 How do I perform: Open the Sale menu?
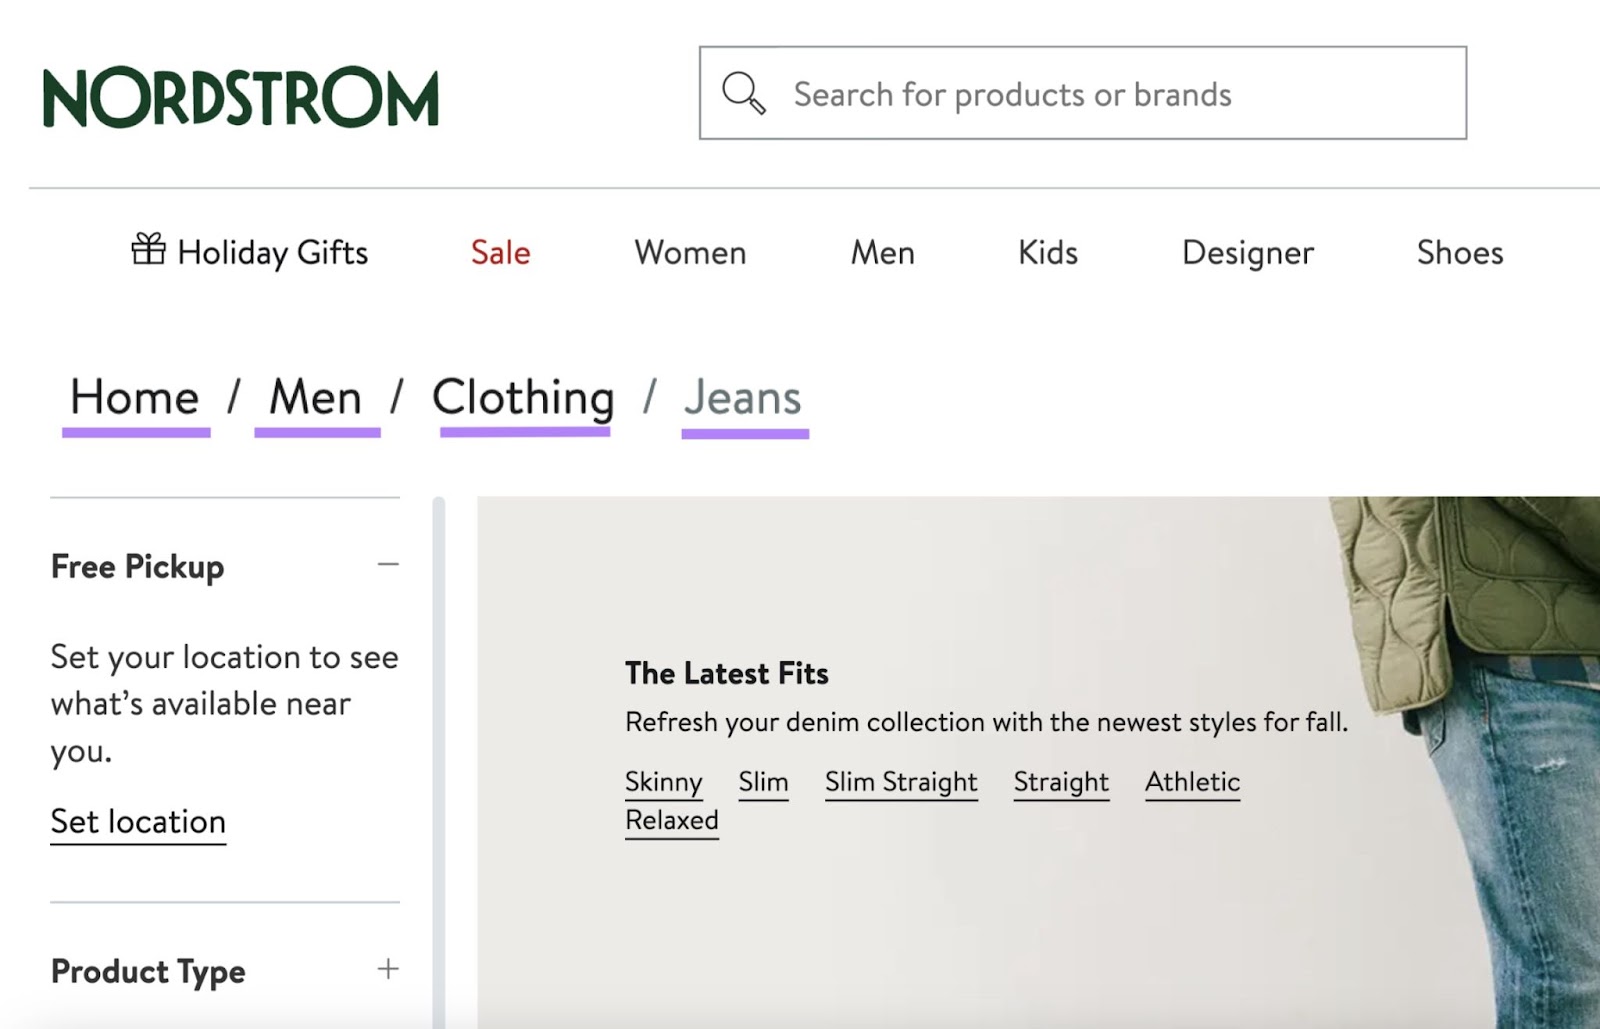pyautogui.click(x=500, y=253)
